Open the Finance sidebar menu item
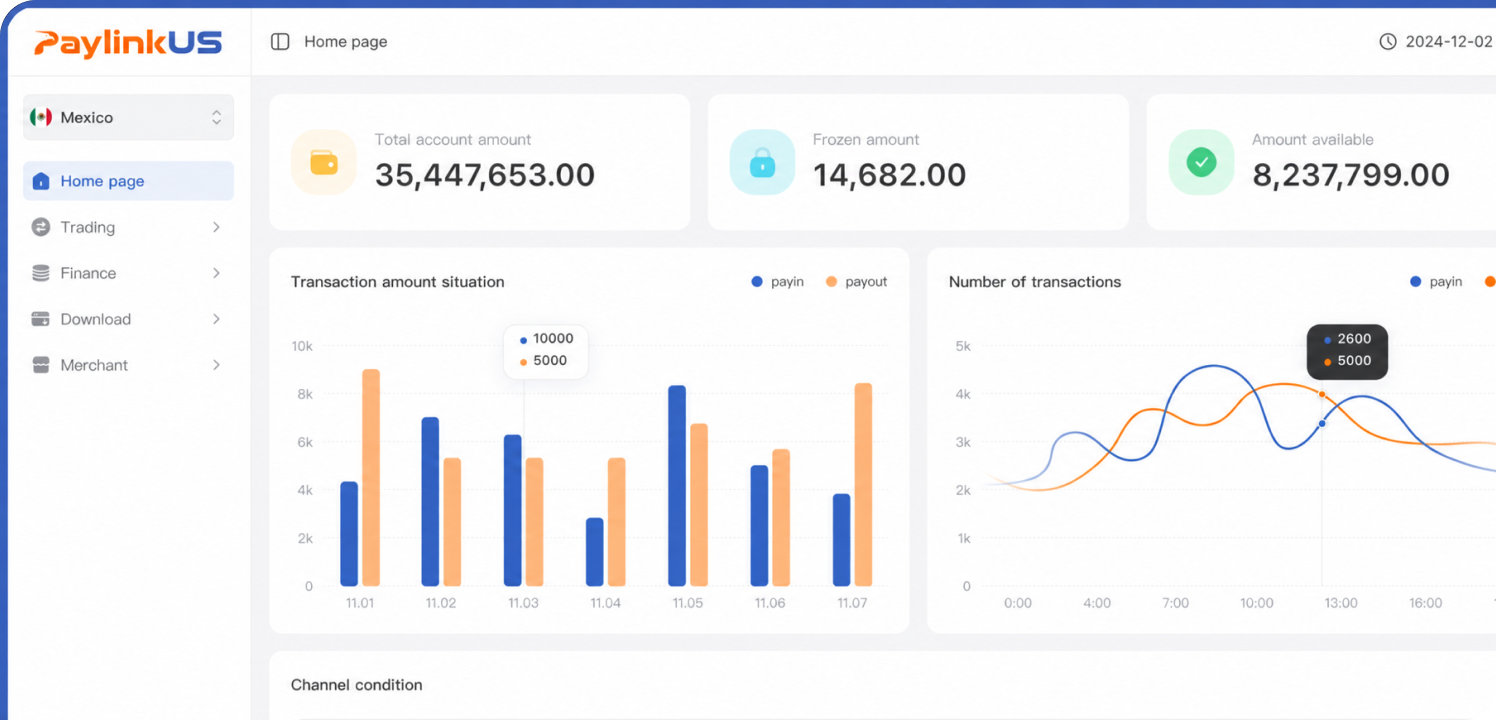 [128, 273]
